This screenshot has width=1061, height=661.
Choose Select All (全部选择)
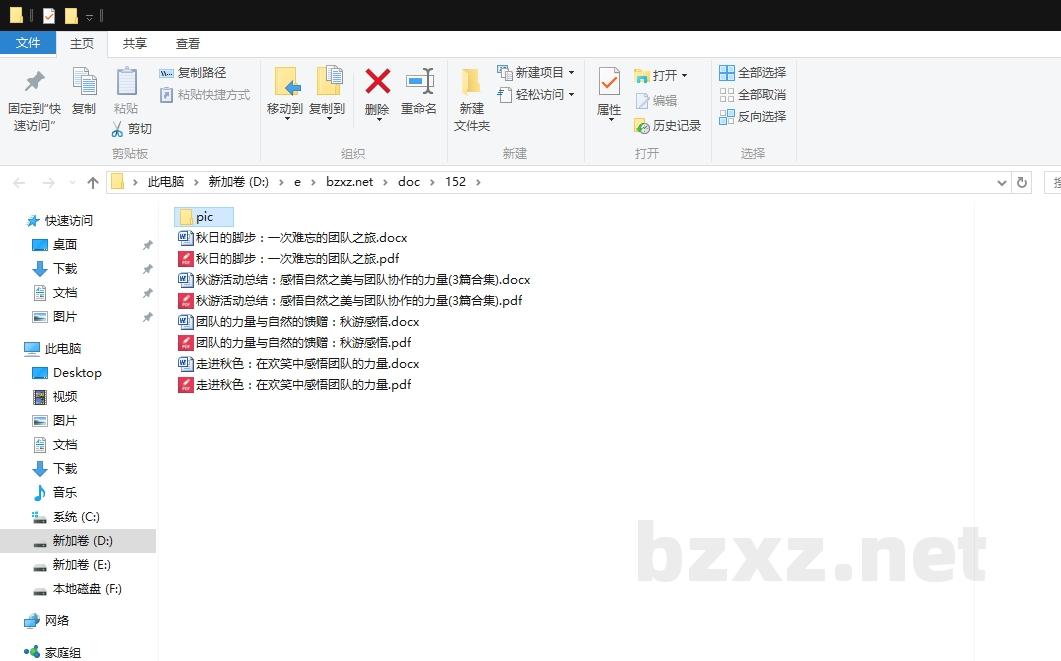(x=752, y=73)
